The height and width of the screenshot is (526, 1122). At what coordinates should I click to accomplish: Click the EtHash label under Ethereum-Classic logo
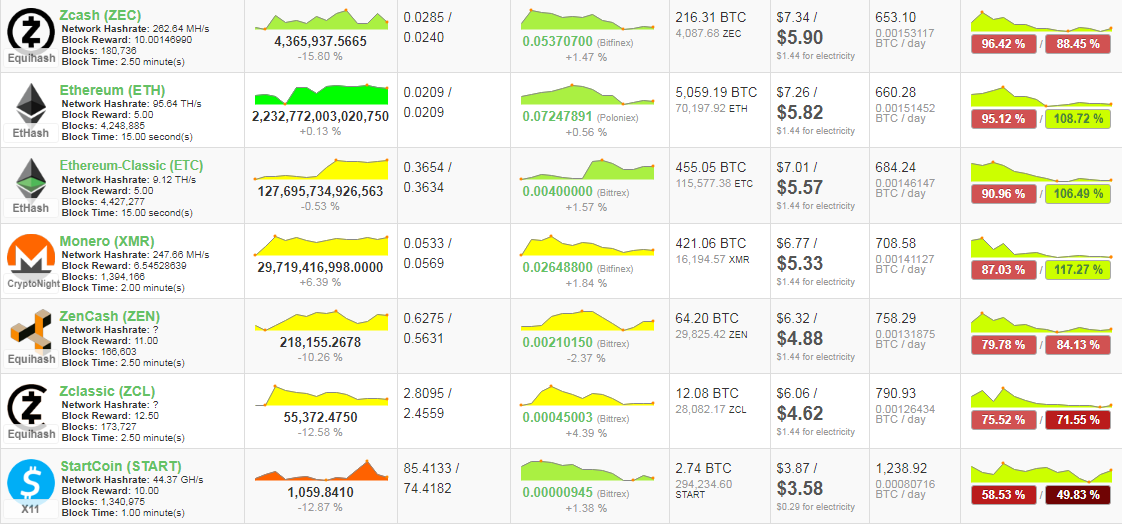click(30, 208)
